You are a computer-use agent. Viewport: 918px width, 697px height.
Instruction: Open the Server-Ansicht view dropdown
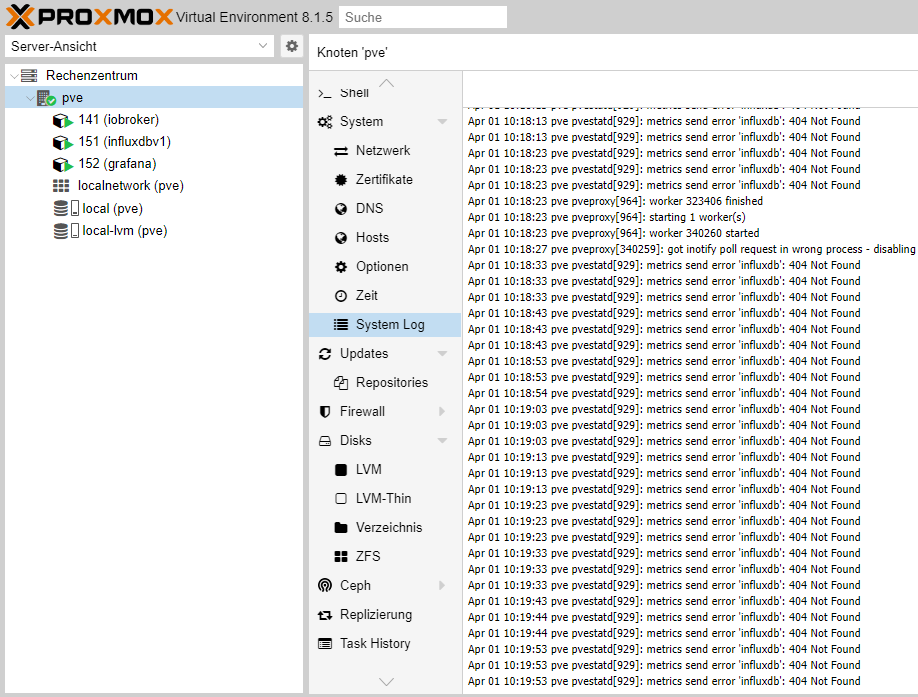[x=139, y=46]
